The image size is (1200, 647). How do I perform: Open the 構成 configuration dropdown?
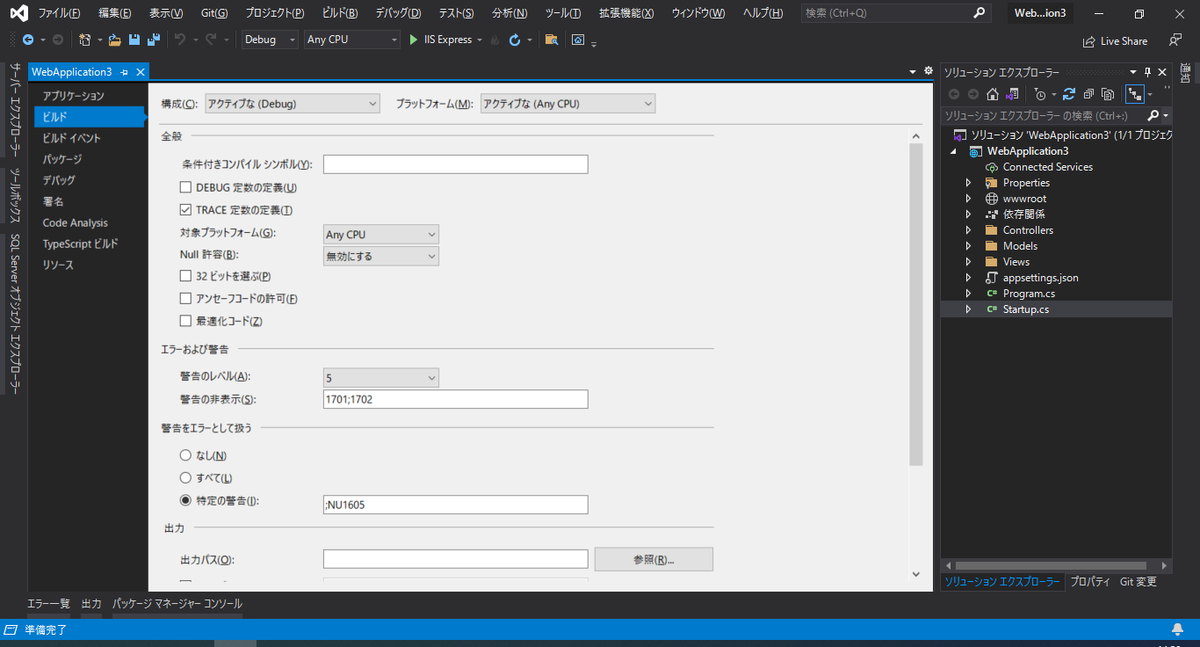pyautogui.click(x=292, y=103)
